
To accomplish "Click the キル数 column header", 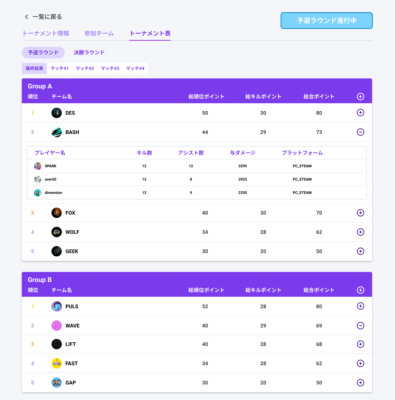I will point(144,153).
